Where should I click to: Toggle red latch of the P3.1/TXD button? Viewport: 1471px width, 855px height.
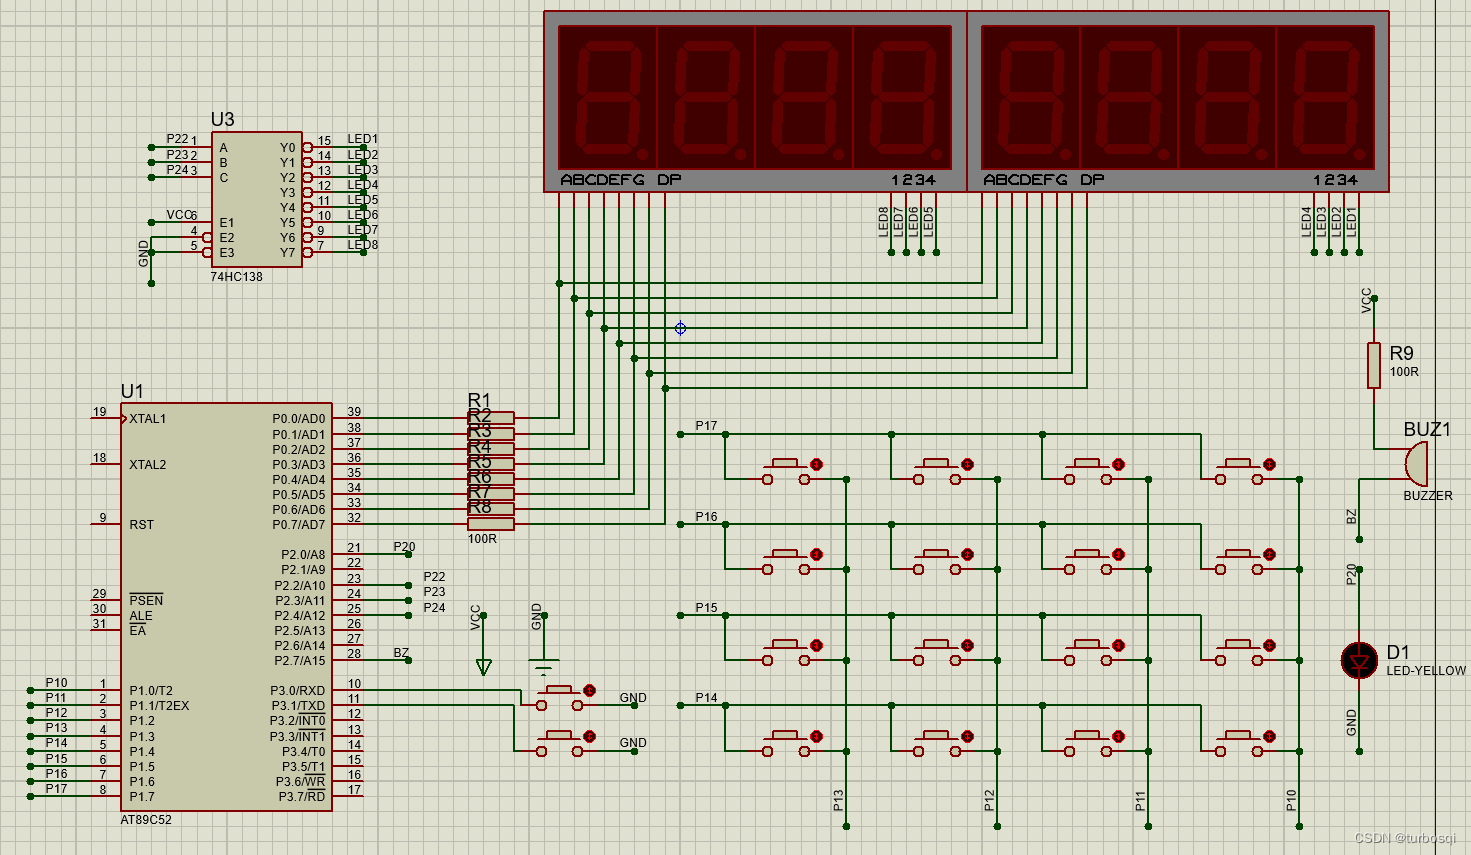click(589, 736)
